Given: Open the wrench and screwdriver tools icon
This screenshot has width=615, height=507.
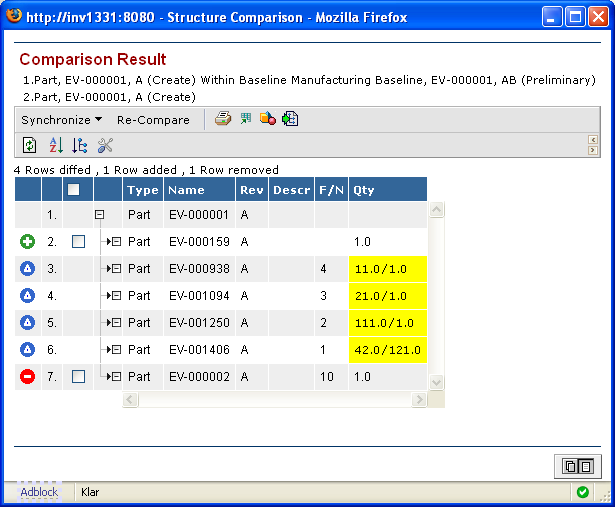Looking at the screenshot, I should (x=105, y=146).
